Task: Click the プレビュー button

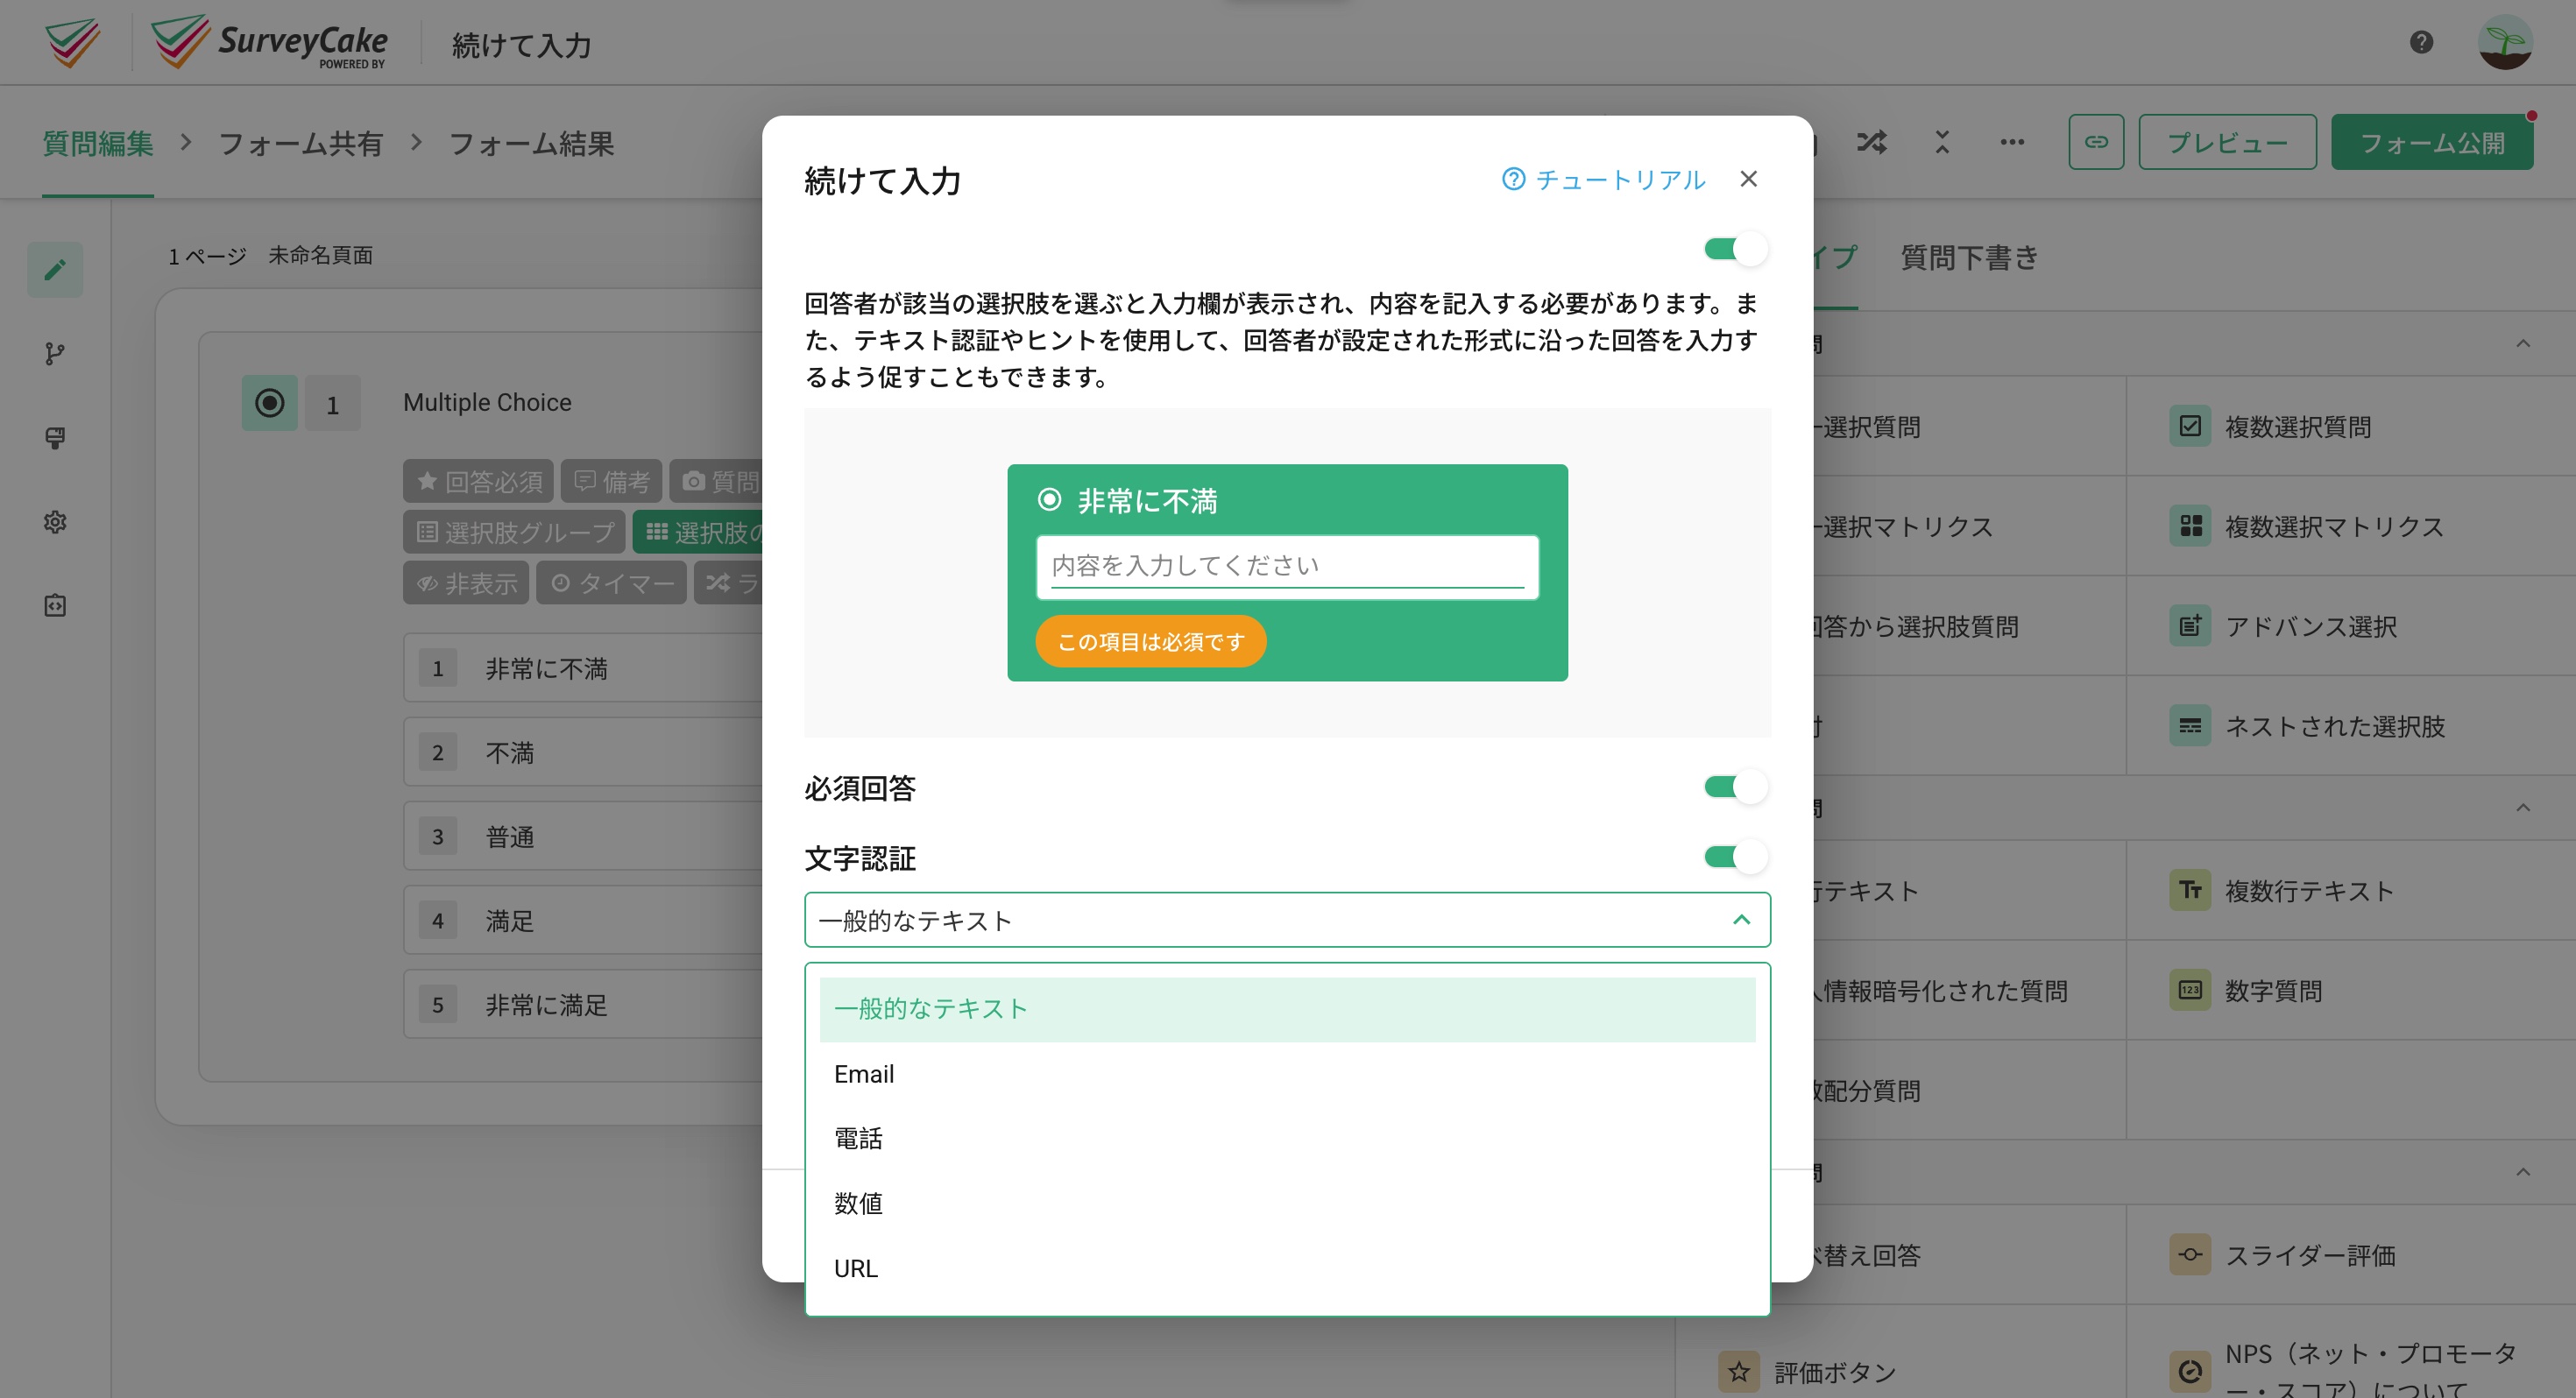Action: [2227, 142]
